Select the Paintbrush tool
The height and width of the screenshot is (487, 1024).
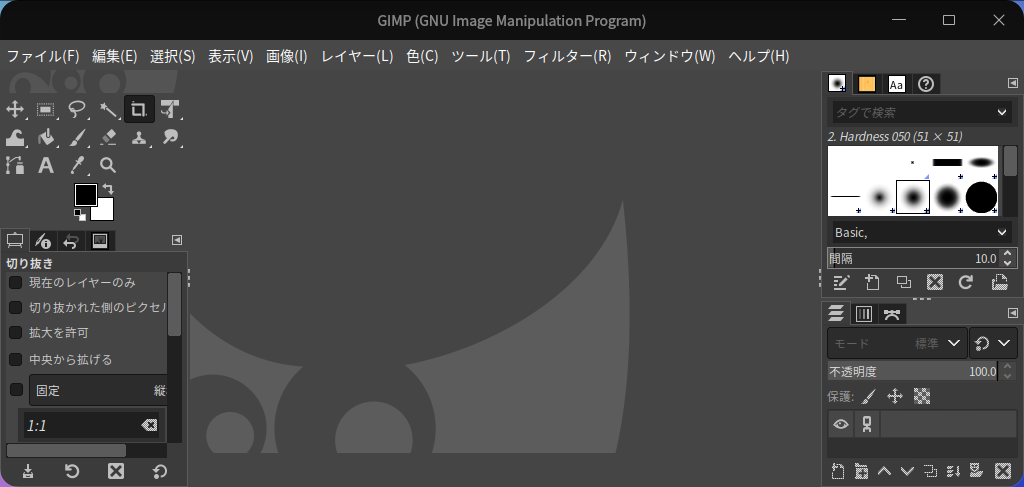77,138
